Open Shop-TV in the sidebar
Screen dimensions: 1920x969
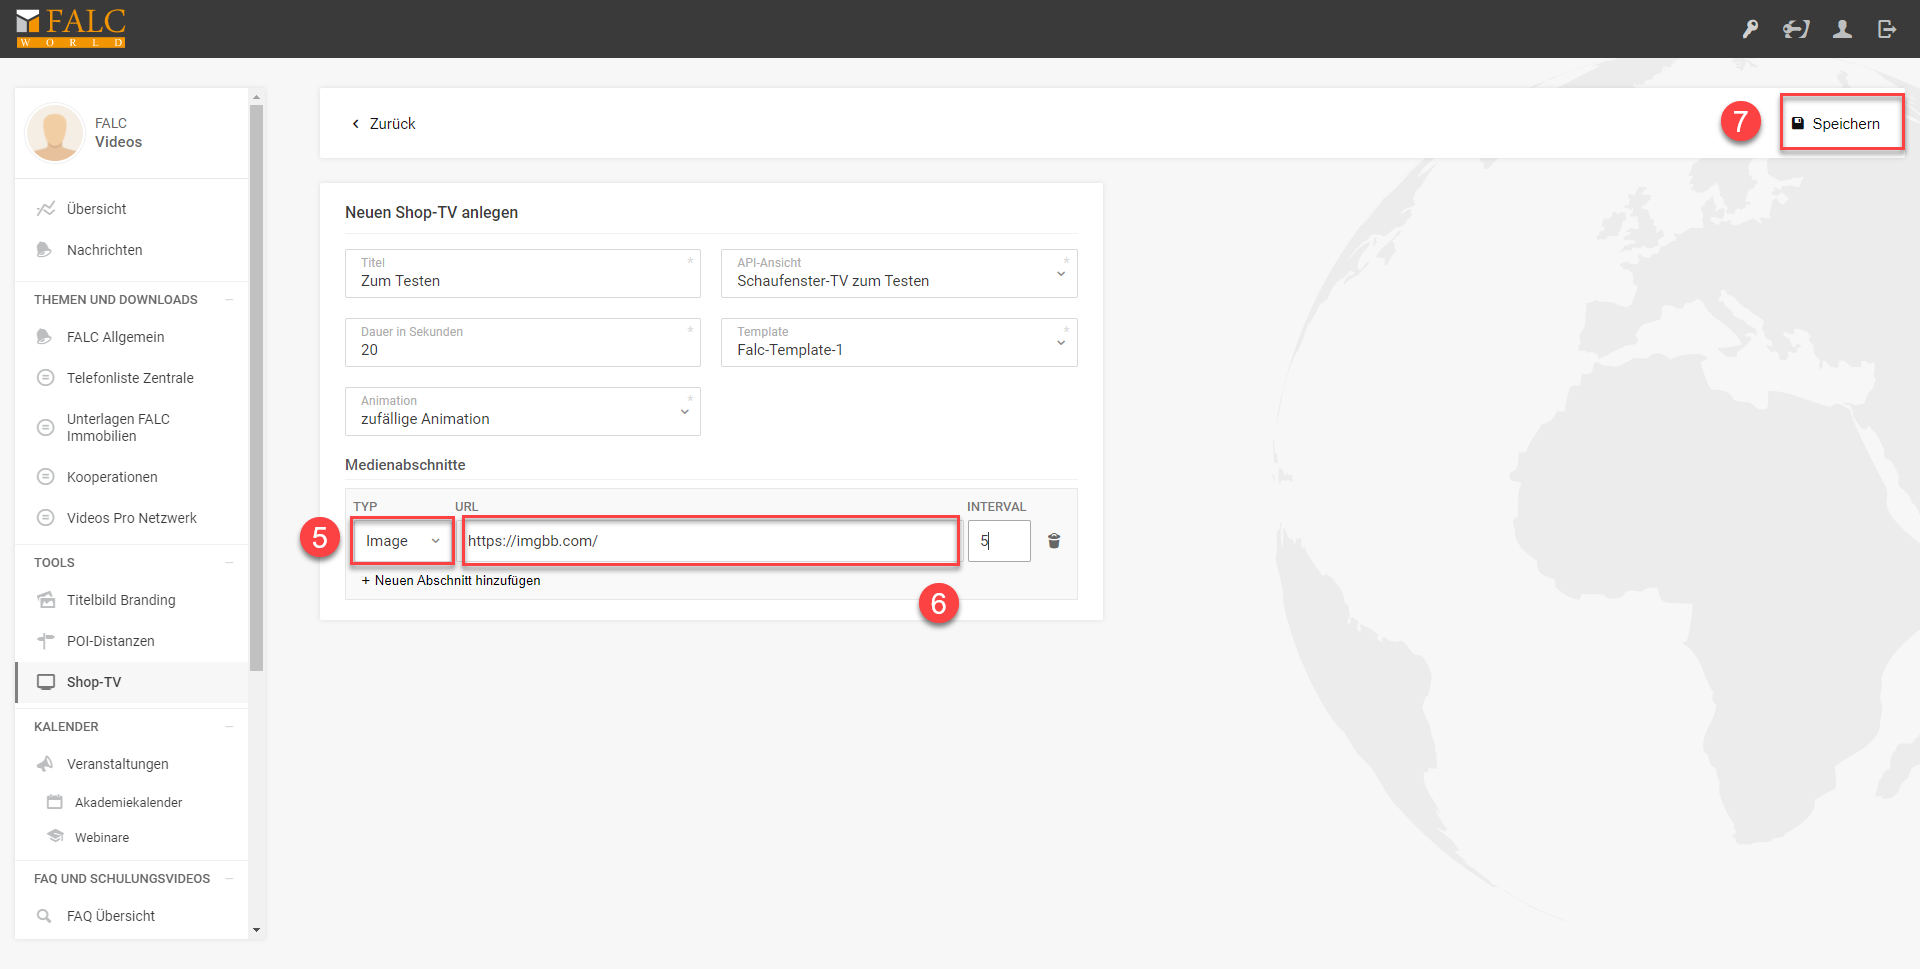coord(94,682)
